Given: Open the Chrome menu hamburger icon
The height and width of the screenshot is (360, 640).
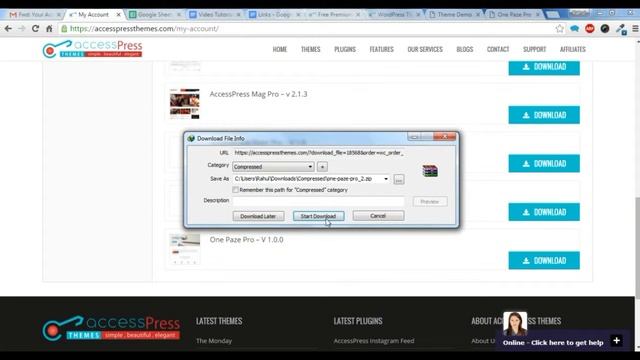Looking at the screenshot, I should click(635, 29).
